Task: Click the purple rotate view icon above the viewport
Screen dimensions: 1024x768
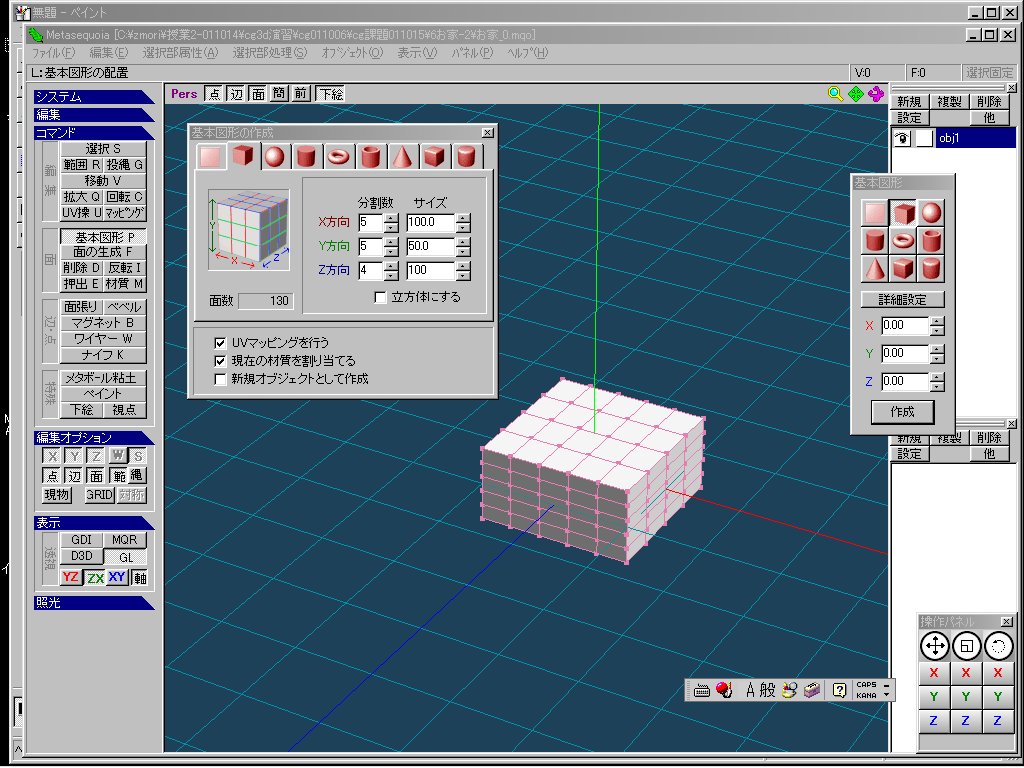Action: pyautogui.click(x=876, y=94)
